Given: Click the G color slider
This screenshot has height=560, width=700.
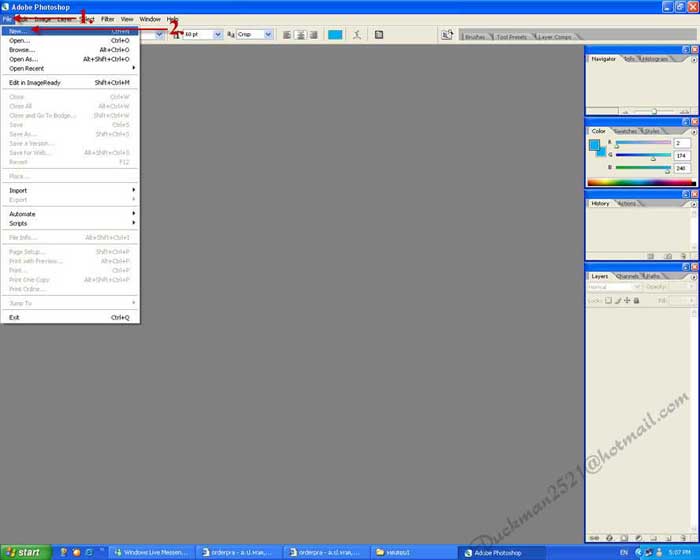Looking at the screenshot, I should [643, 155].
